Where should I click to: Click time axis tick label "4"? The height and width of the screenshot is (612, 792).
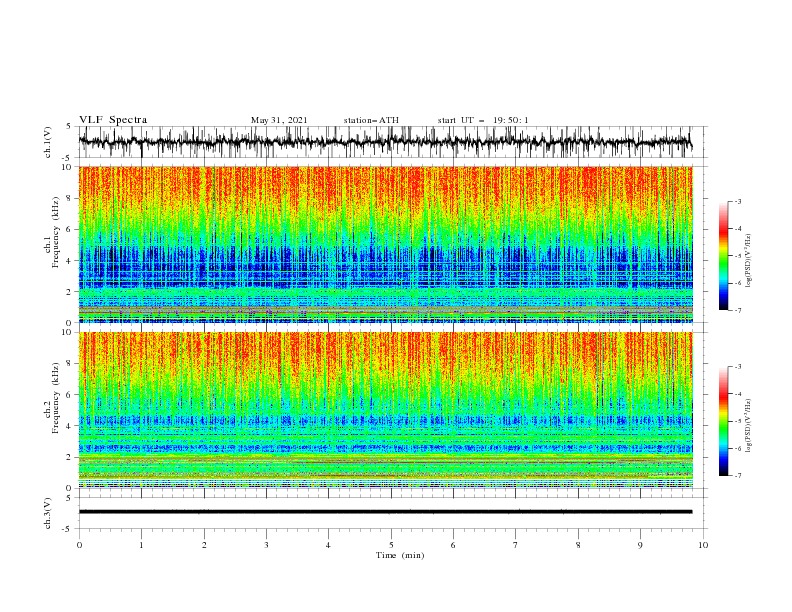(x=328, y=545)
